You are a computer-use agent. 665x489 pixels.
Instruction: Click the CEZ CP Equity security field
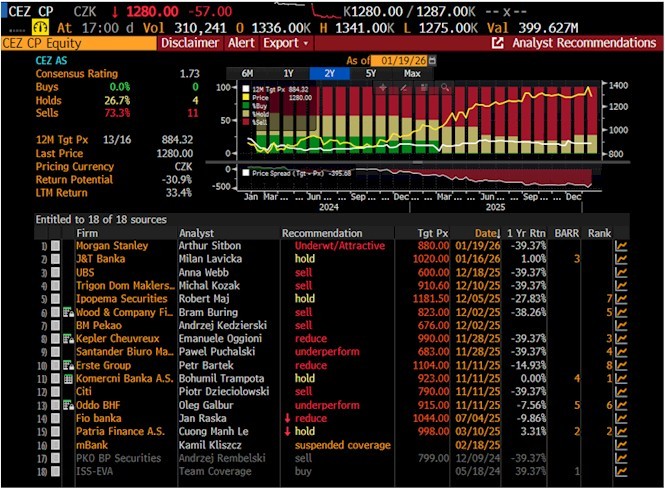[x=70, y=43]
